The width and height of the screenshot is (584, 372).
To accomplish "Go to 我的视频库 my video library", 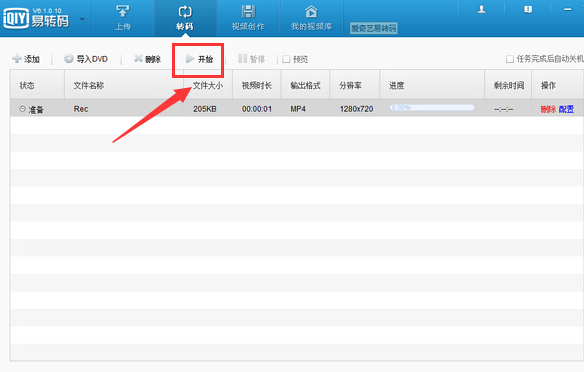I will (311, 18).
